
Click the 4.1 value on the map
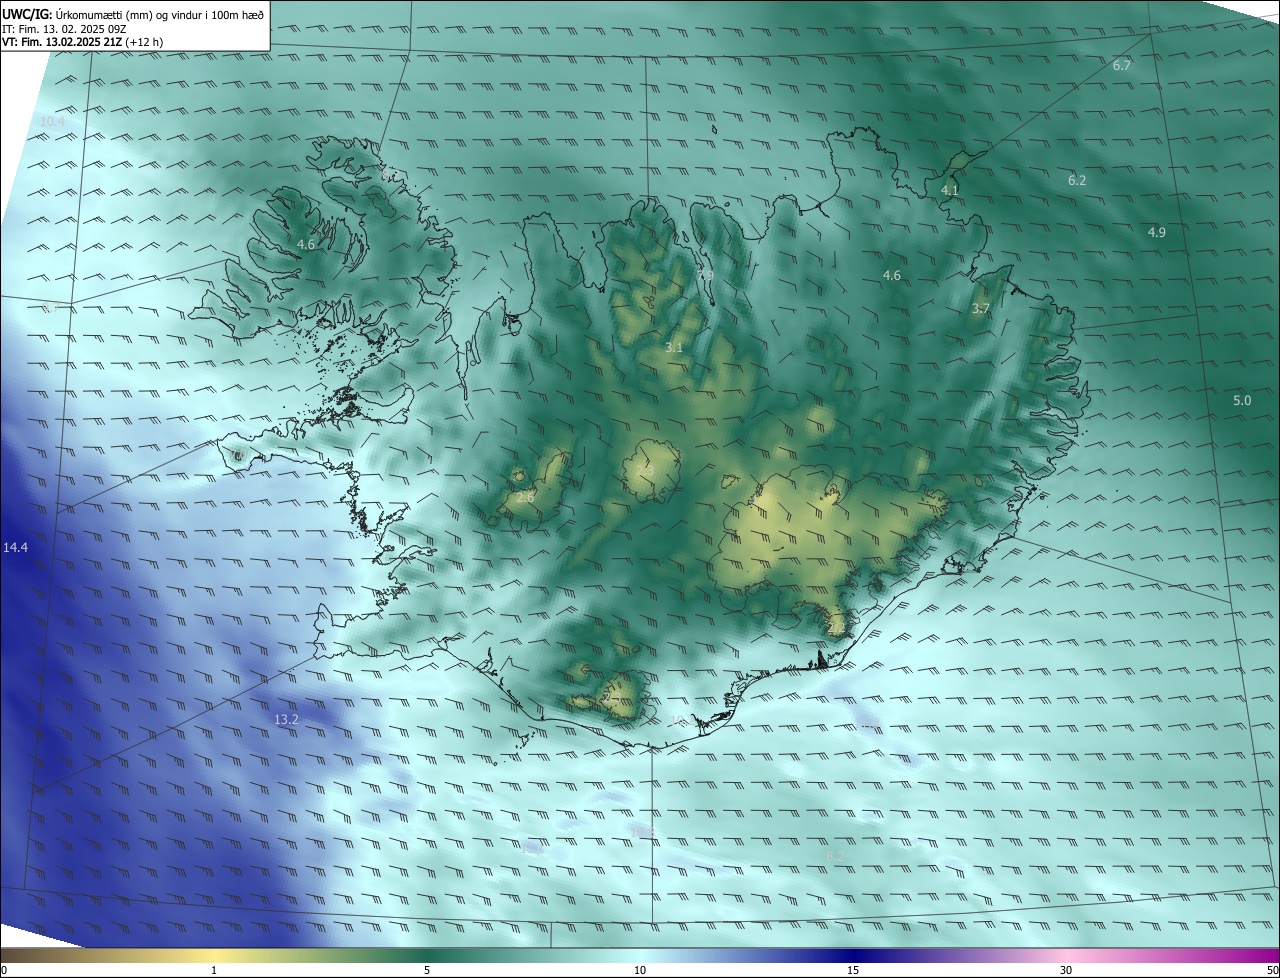[x=950, y=190]
